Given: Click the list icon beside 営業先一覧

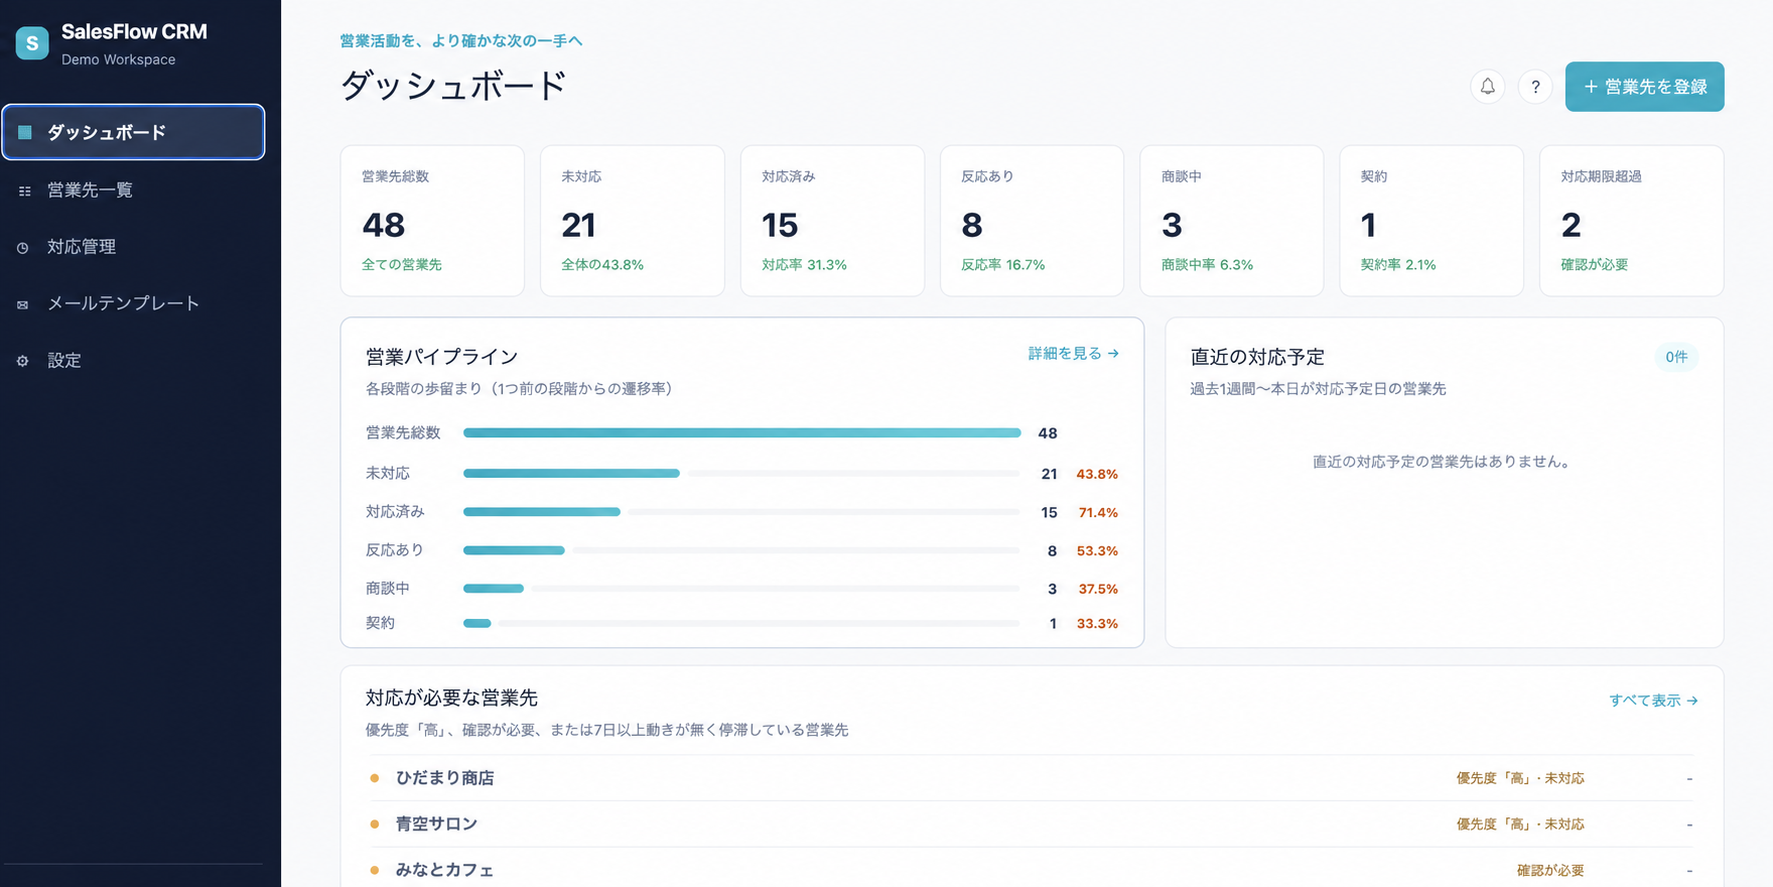Looking at the screenshot, I should click(x=25, y=190).
